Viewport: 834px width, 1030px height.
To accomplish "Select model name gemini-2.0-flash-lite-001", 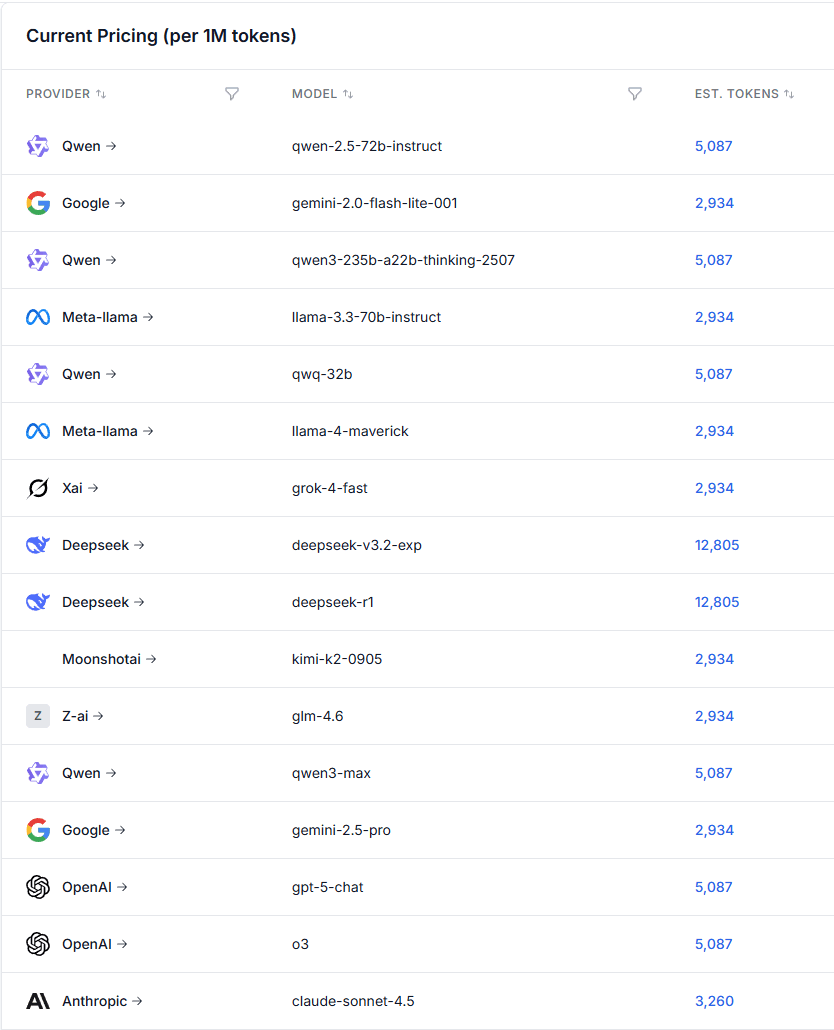I will coord(374,203).
